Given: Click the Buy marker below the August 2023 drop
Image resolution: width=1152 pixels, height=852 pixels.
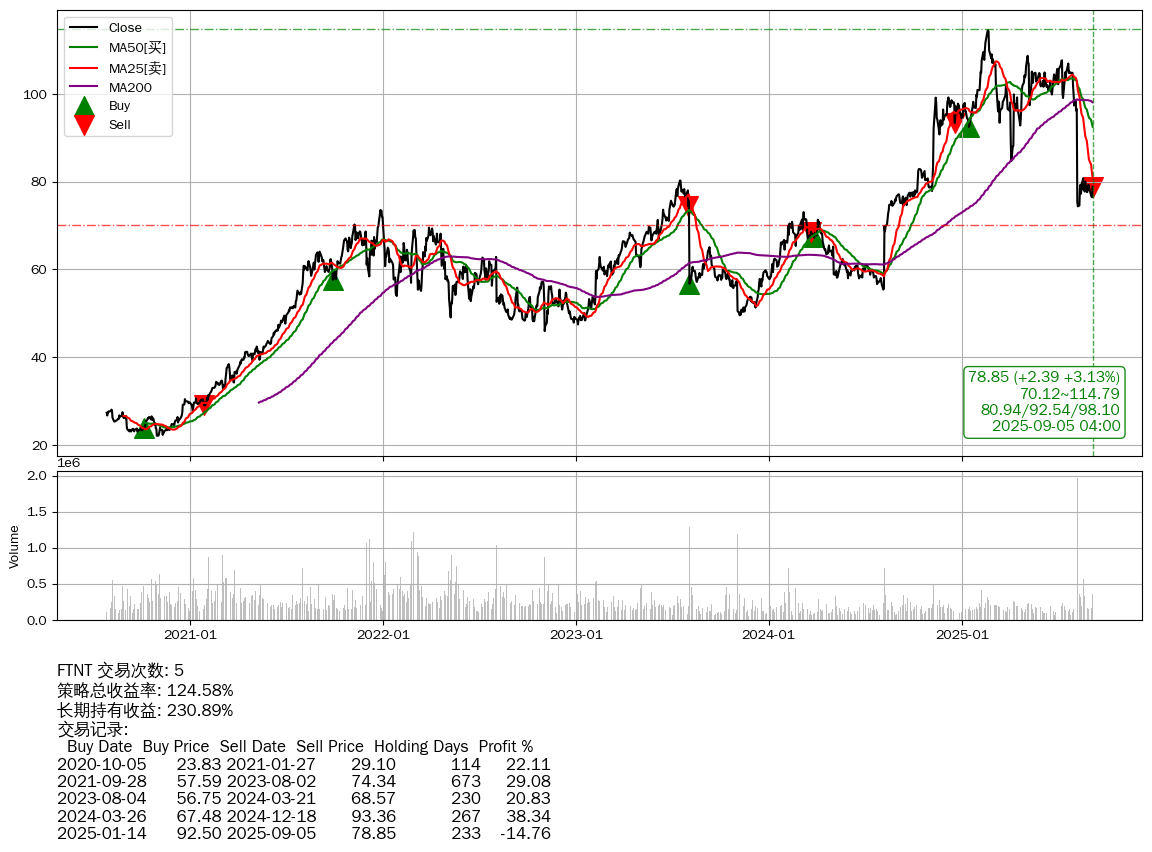Looking at the screenshot, I should [689, 285].
